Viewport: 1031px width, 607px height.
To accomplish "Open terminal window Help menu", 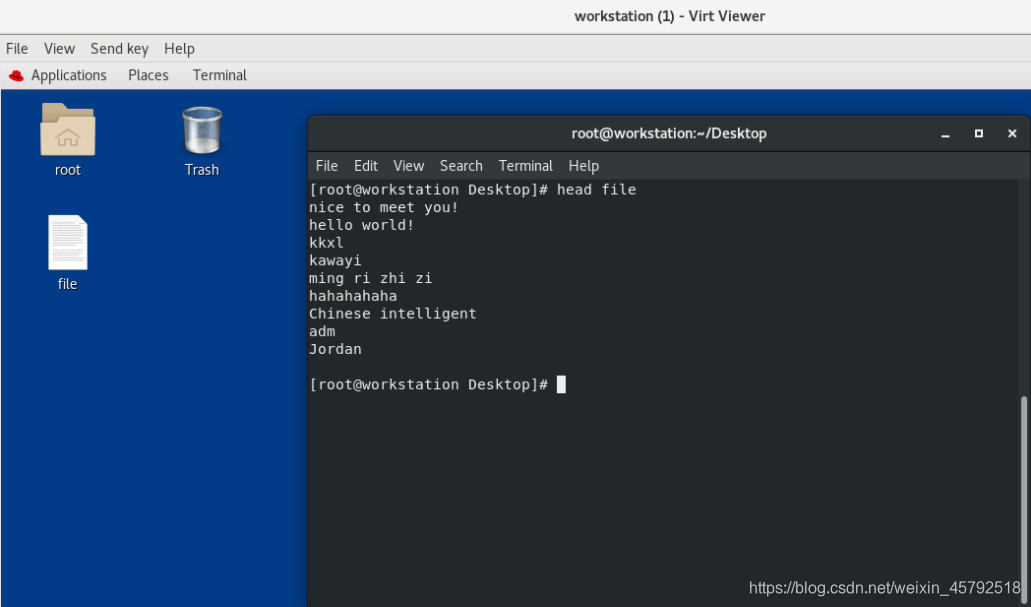I will click(x=584, y=166).
